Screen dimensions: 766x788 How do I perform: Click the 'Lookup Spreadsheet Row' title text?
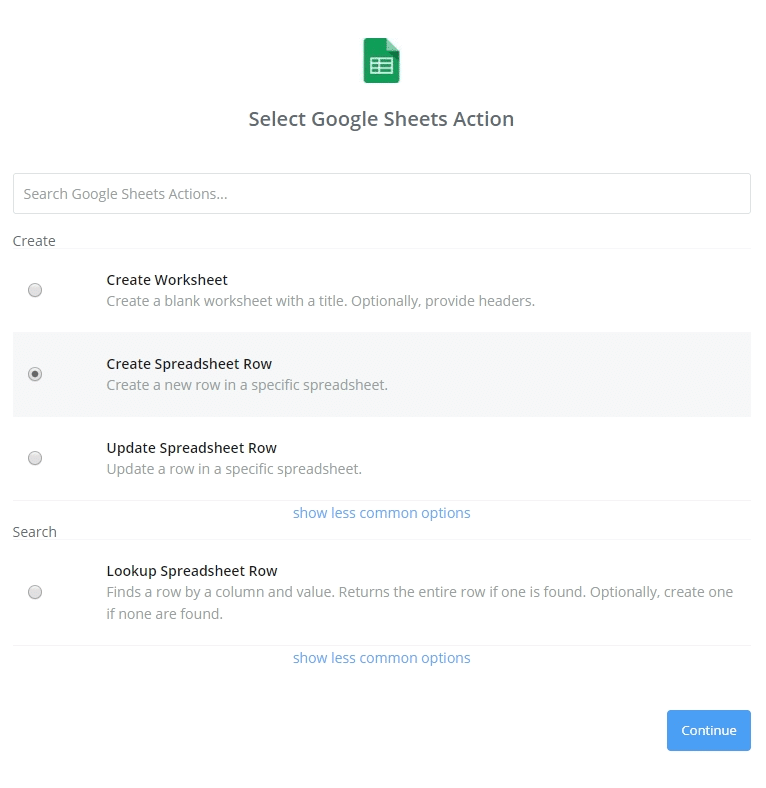point(192,571)
